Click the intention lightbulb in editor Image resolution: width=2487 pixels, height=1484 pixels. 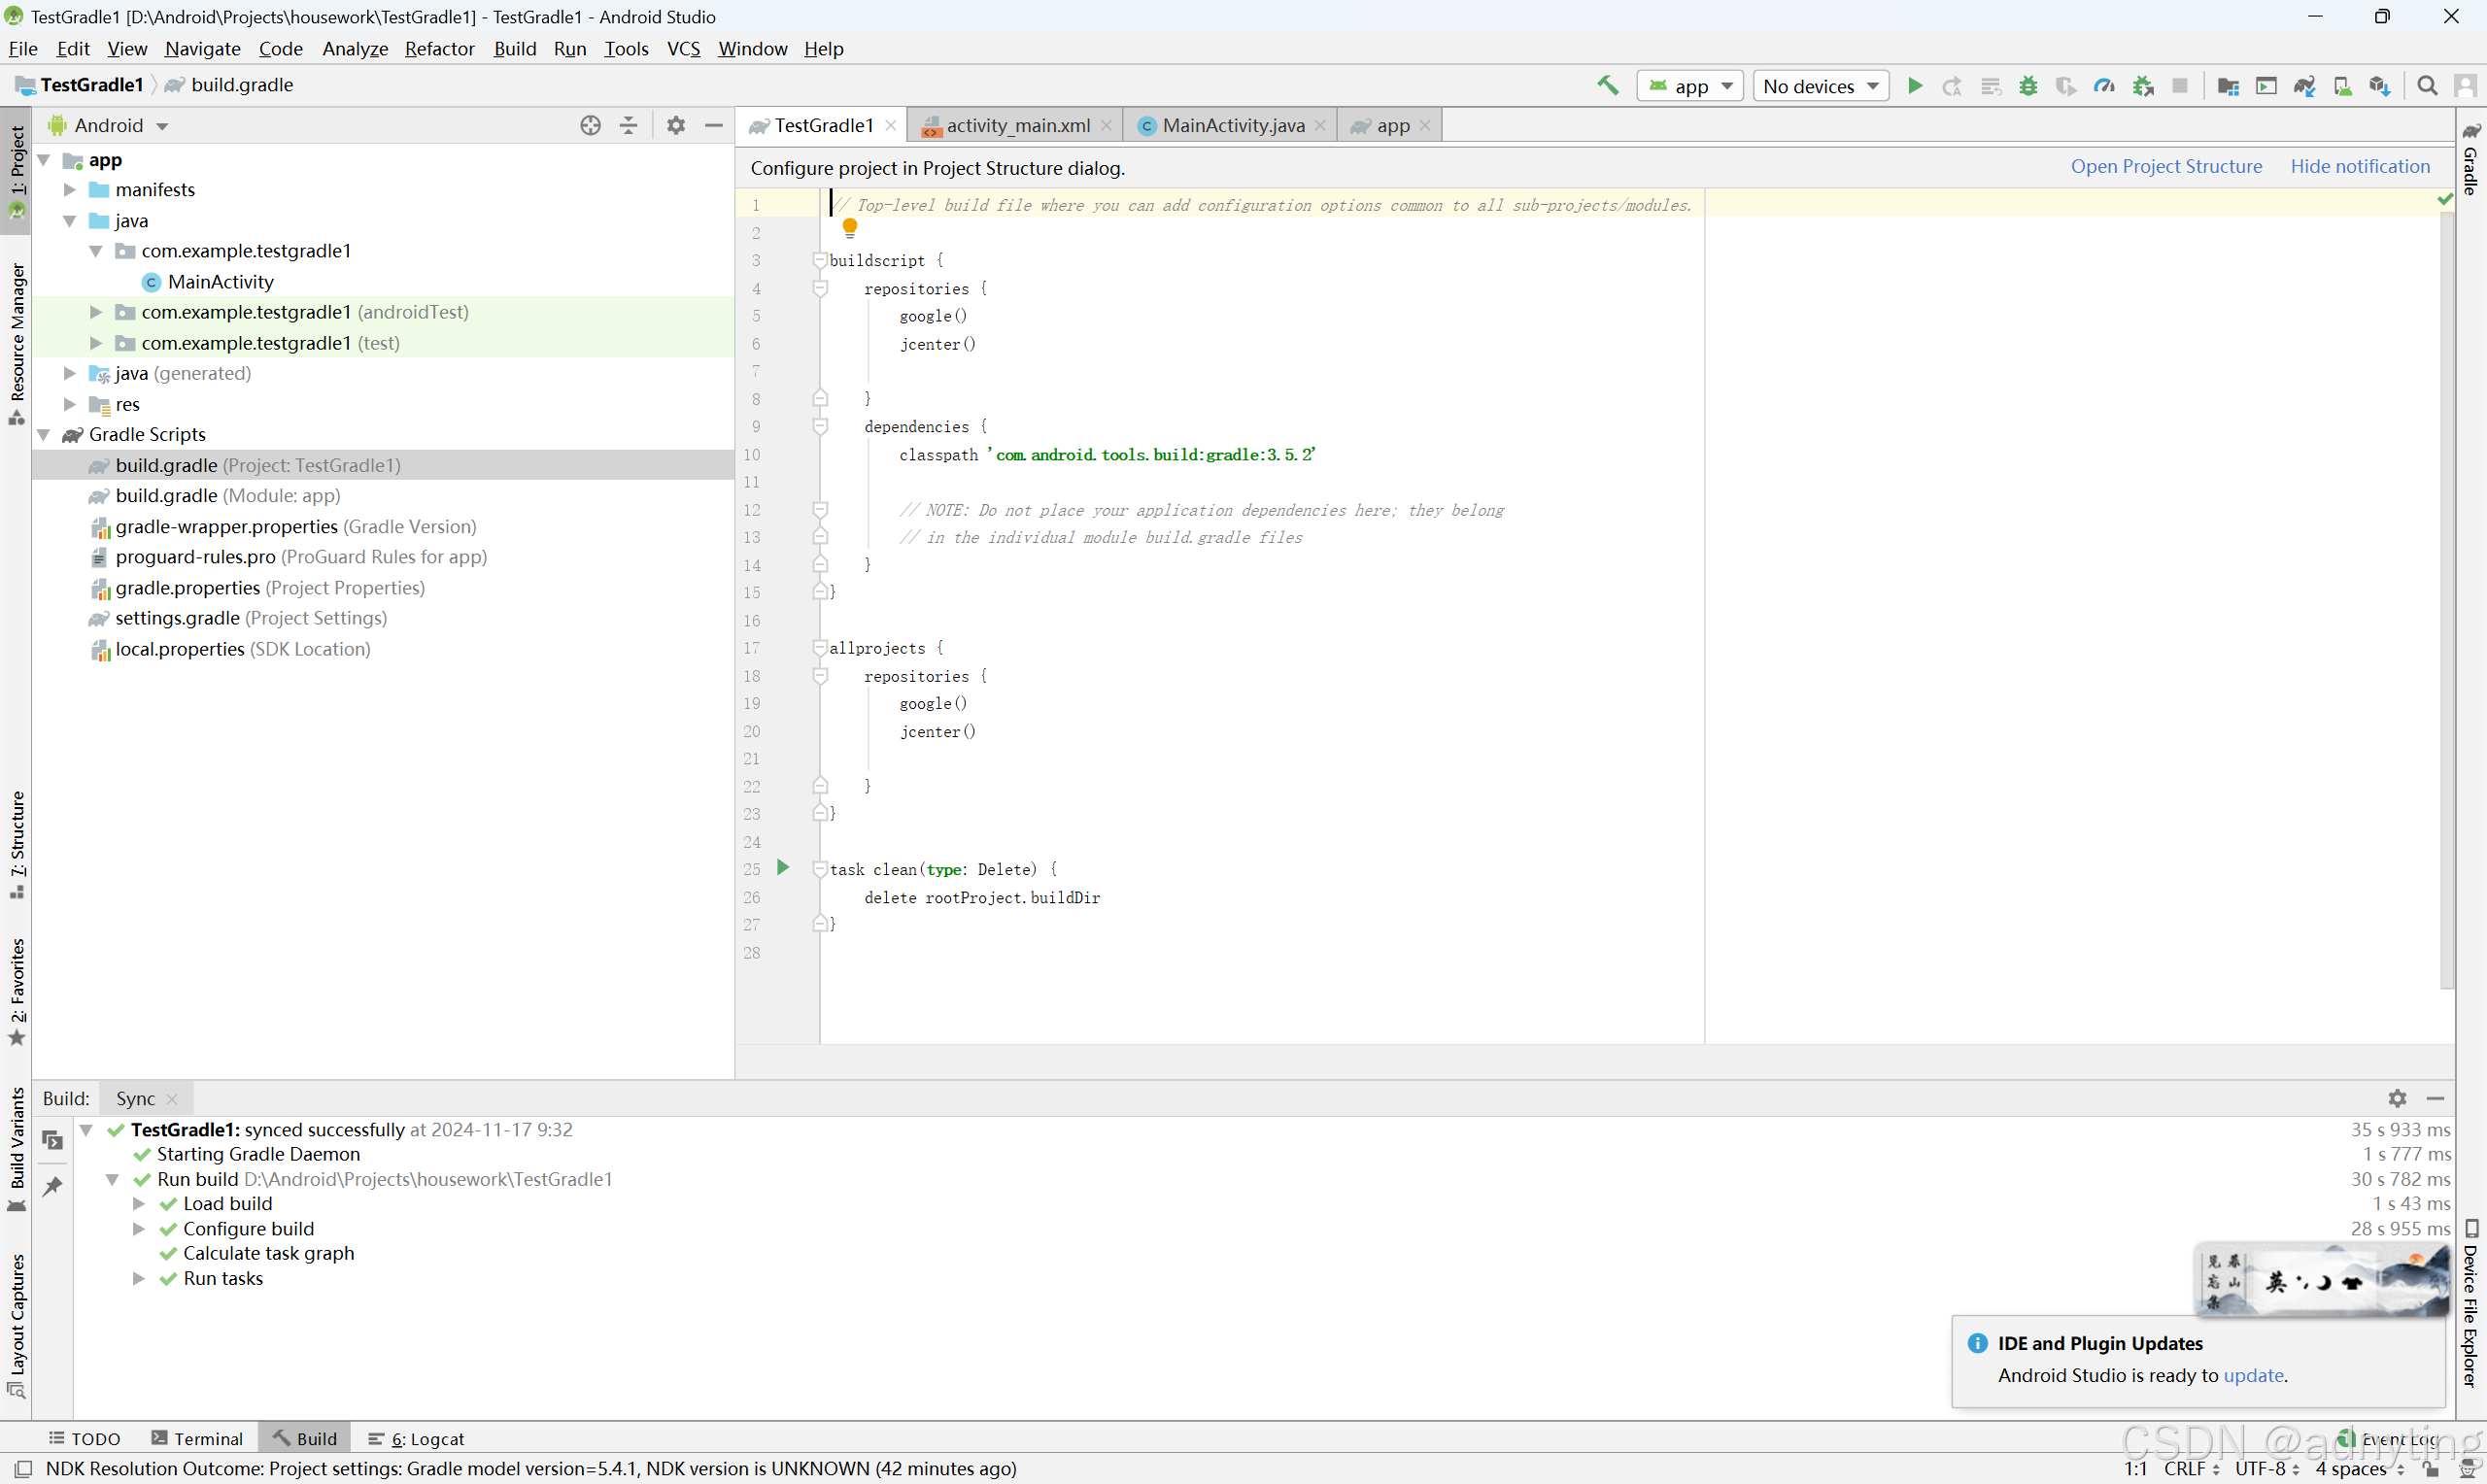tap(850, 227)
